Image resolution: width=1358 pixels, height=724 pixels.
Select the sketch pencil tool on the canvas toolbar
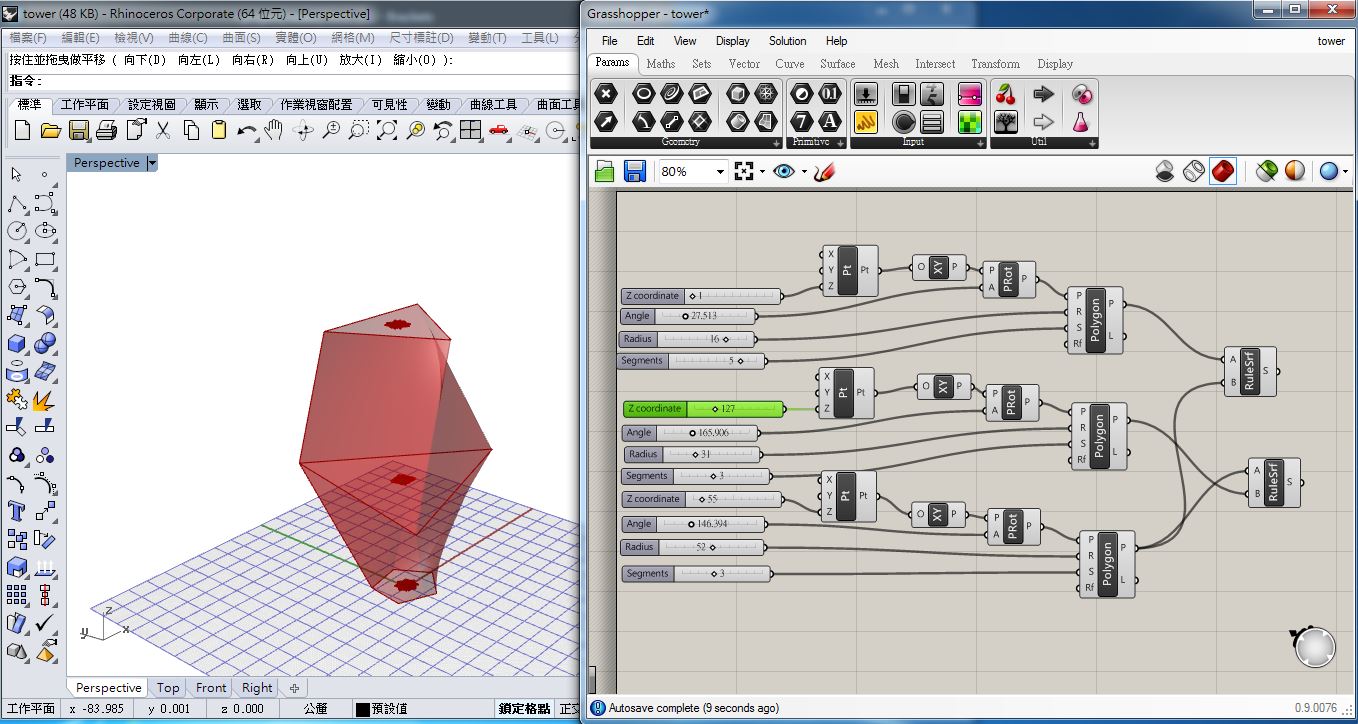(822, 171)
